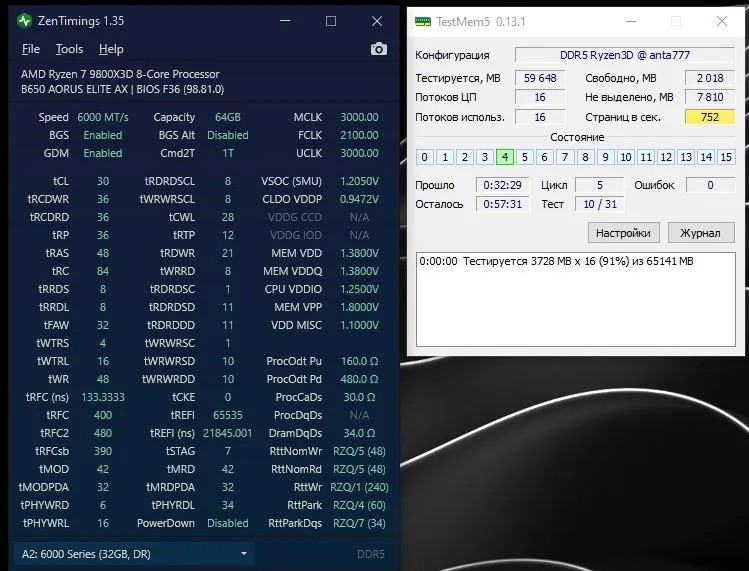Click the Speed value 6000 MT/s

(103, 117)
